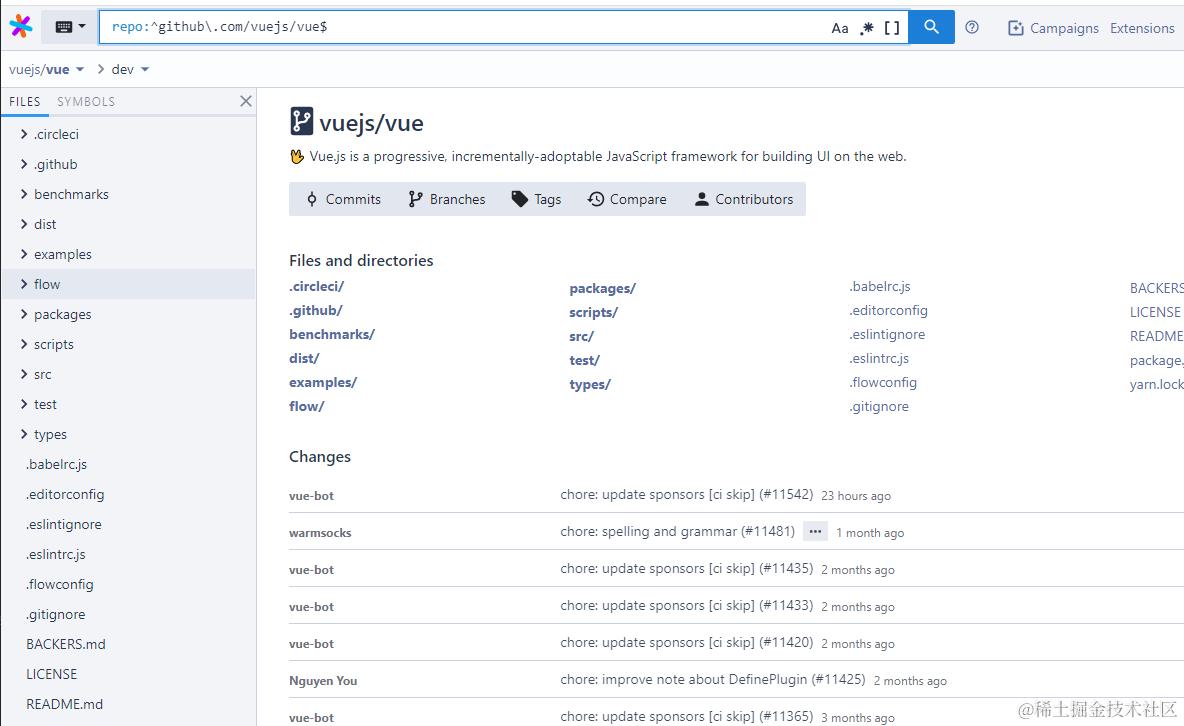Viewport: 1184px width, 726px height.
Task: Open the types/ directory link
Action: click(590, 385)
